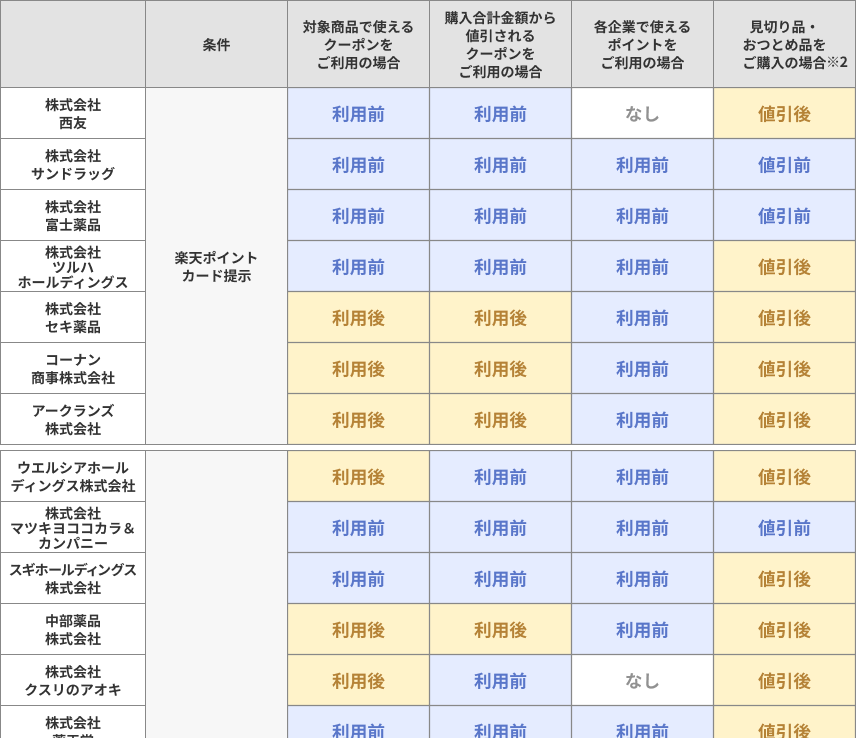Select the 利用後 cell for セキ薬品
This screenshot has width=856, height=738.
click(x=357, y=316)
